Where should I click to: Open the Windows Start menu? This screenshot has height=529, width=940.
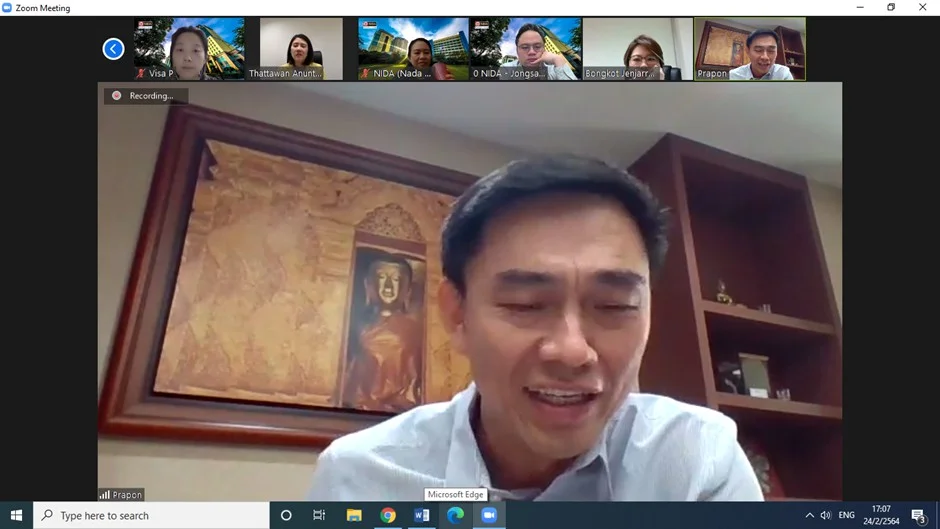pos(16,515)
